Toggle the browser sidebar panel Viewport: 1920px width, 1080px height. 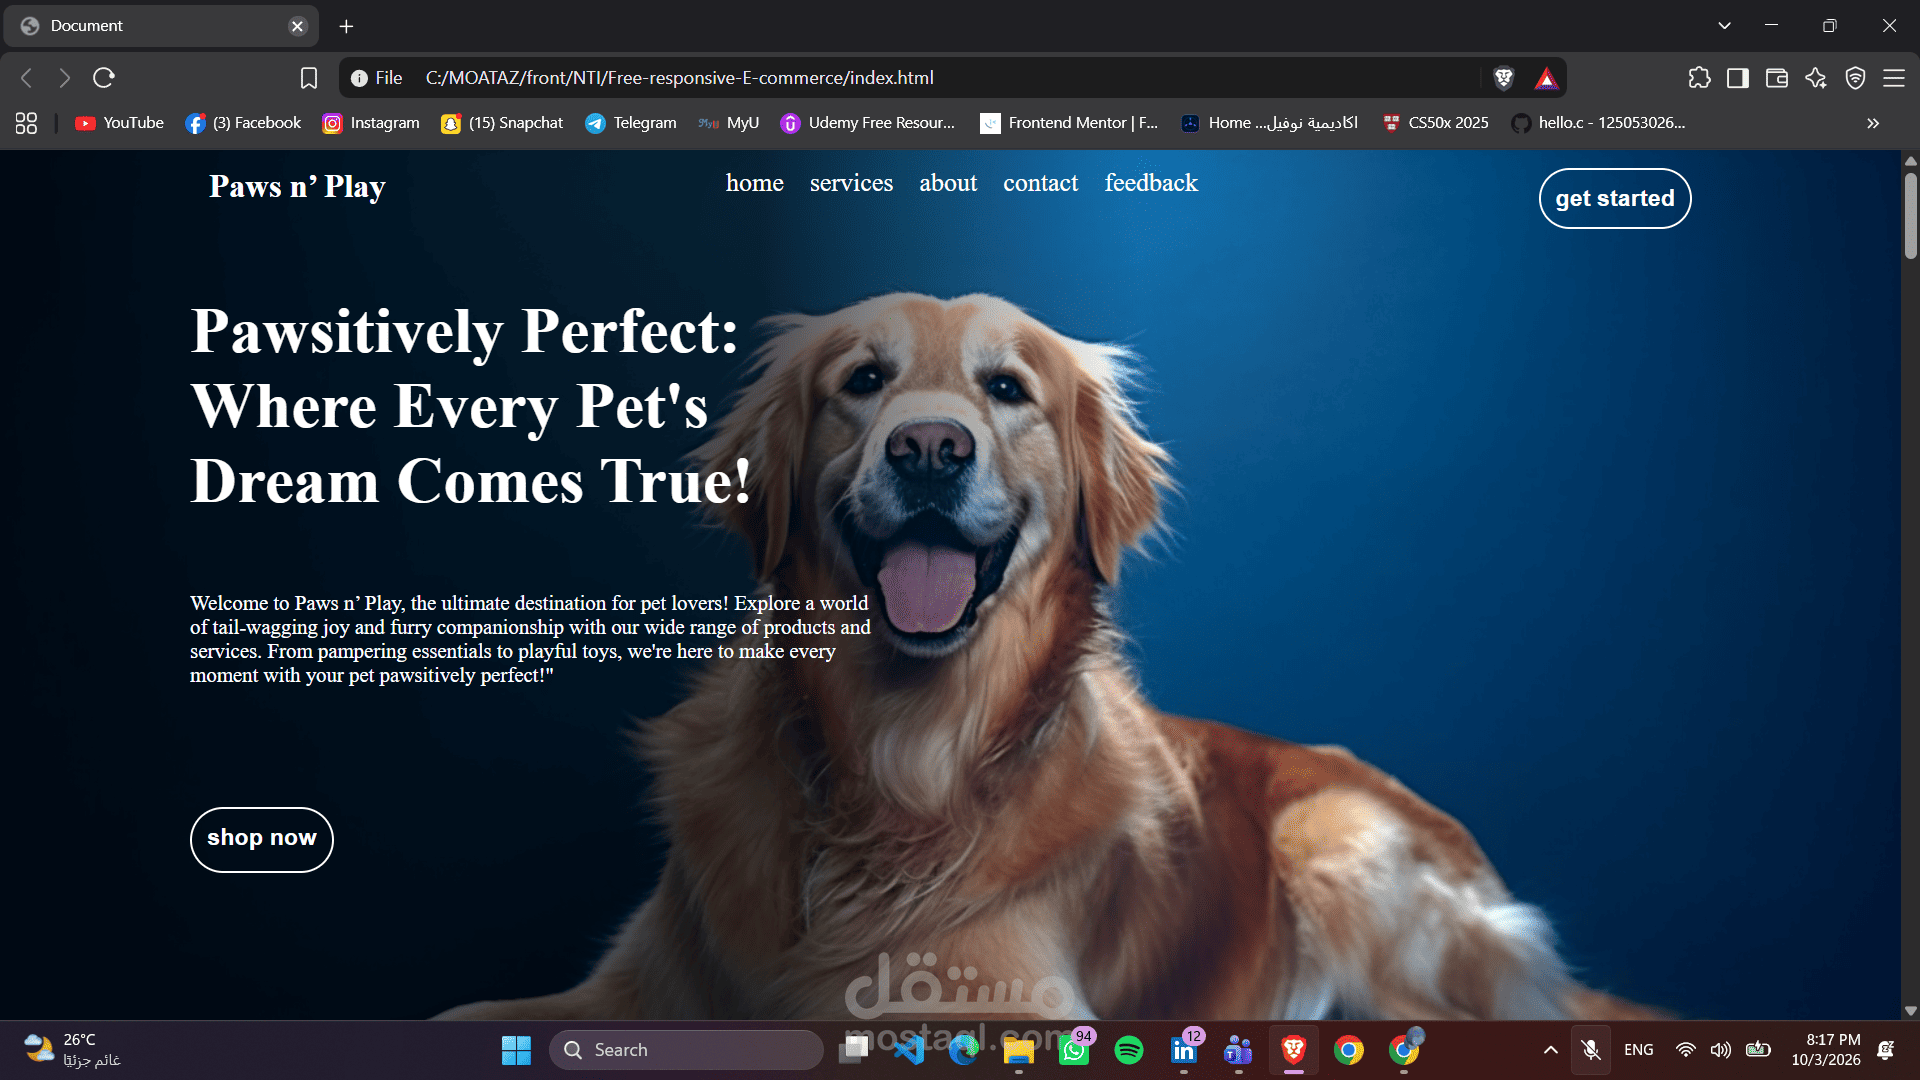pos(1738,78)
